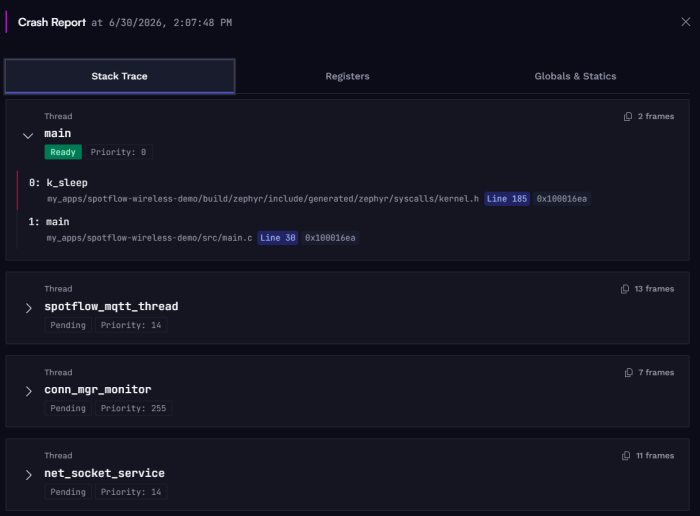
Task: Open the Registers tab
Action: click(347, 76)
